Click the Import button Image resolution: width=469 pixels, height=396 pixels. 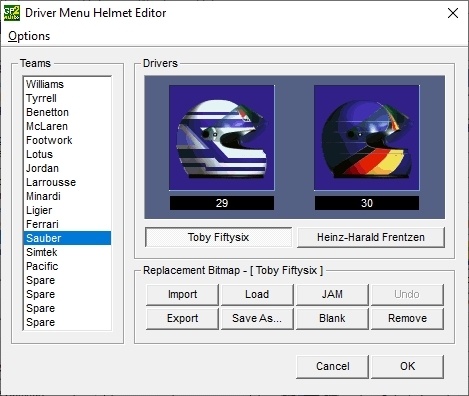point(182,295)
